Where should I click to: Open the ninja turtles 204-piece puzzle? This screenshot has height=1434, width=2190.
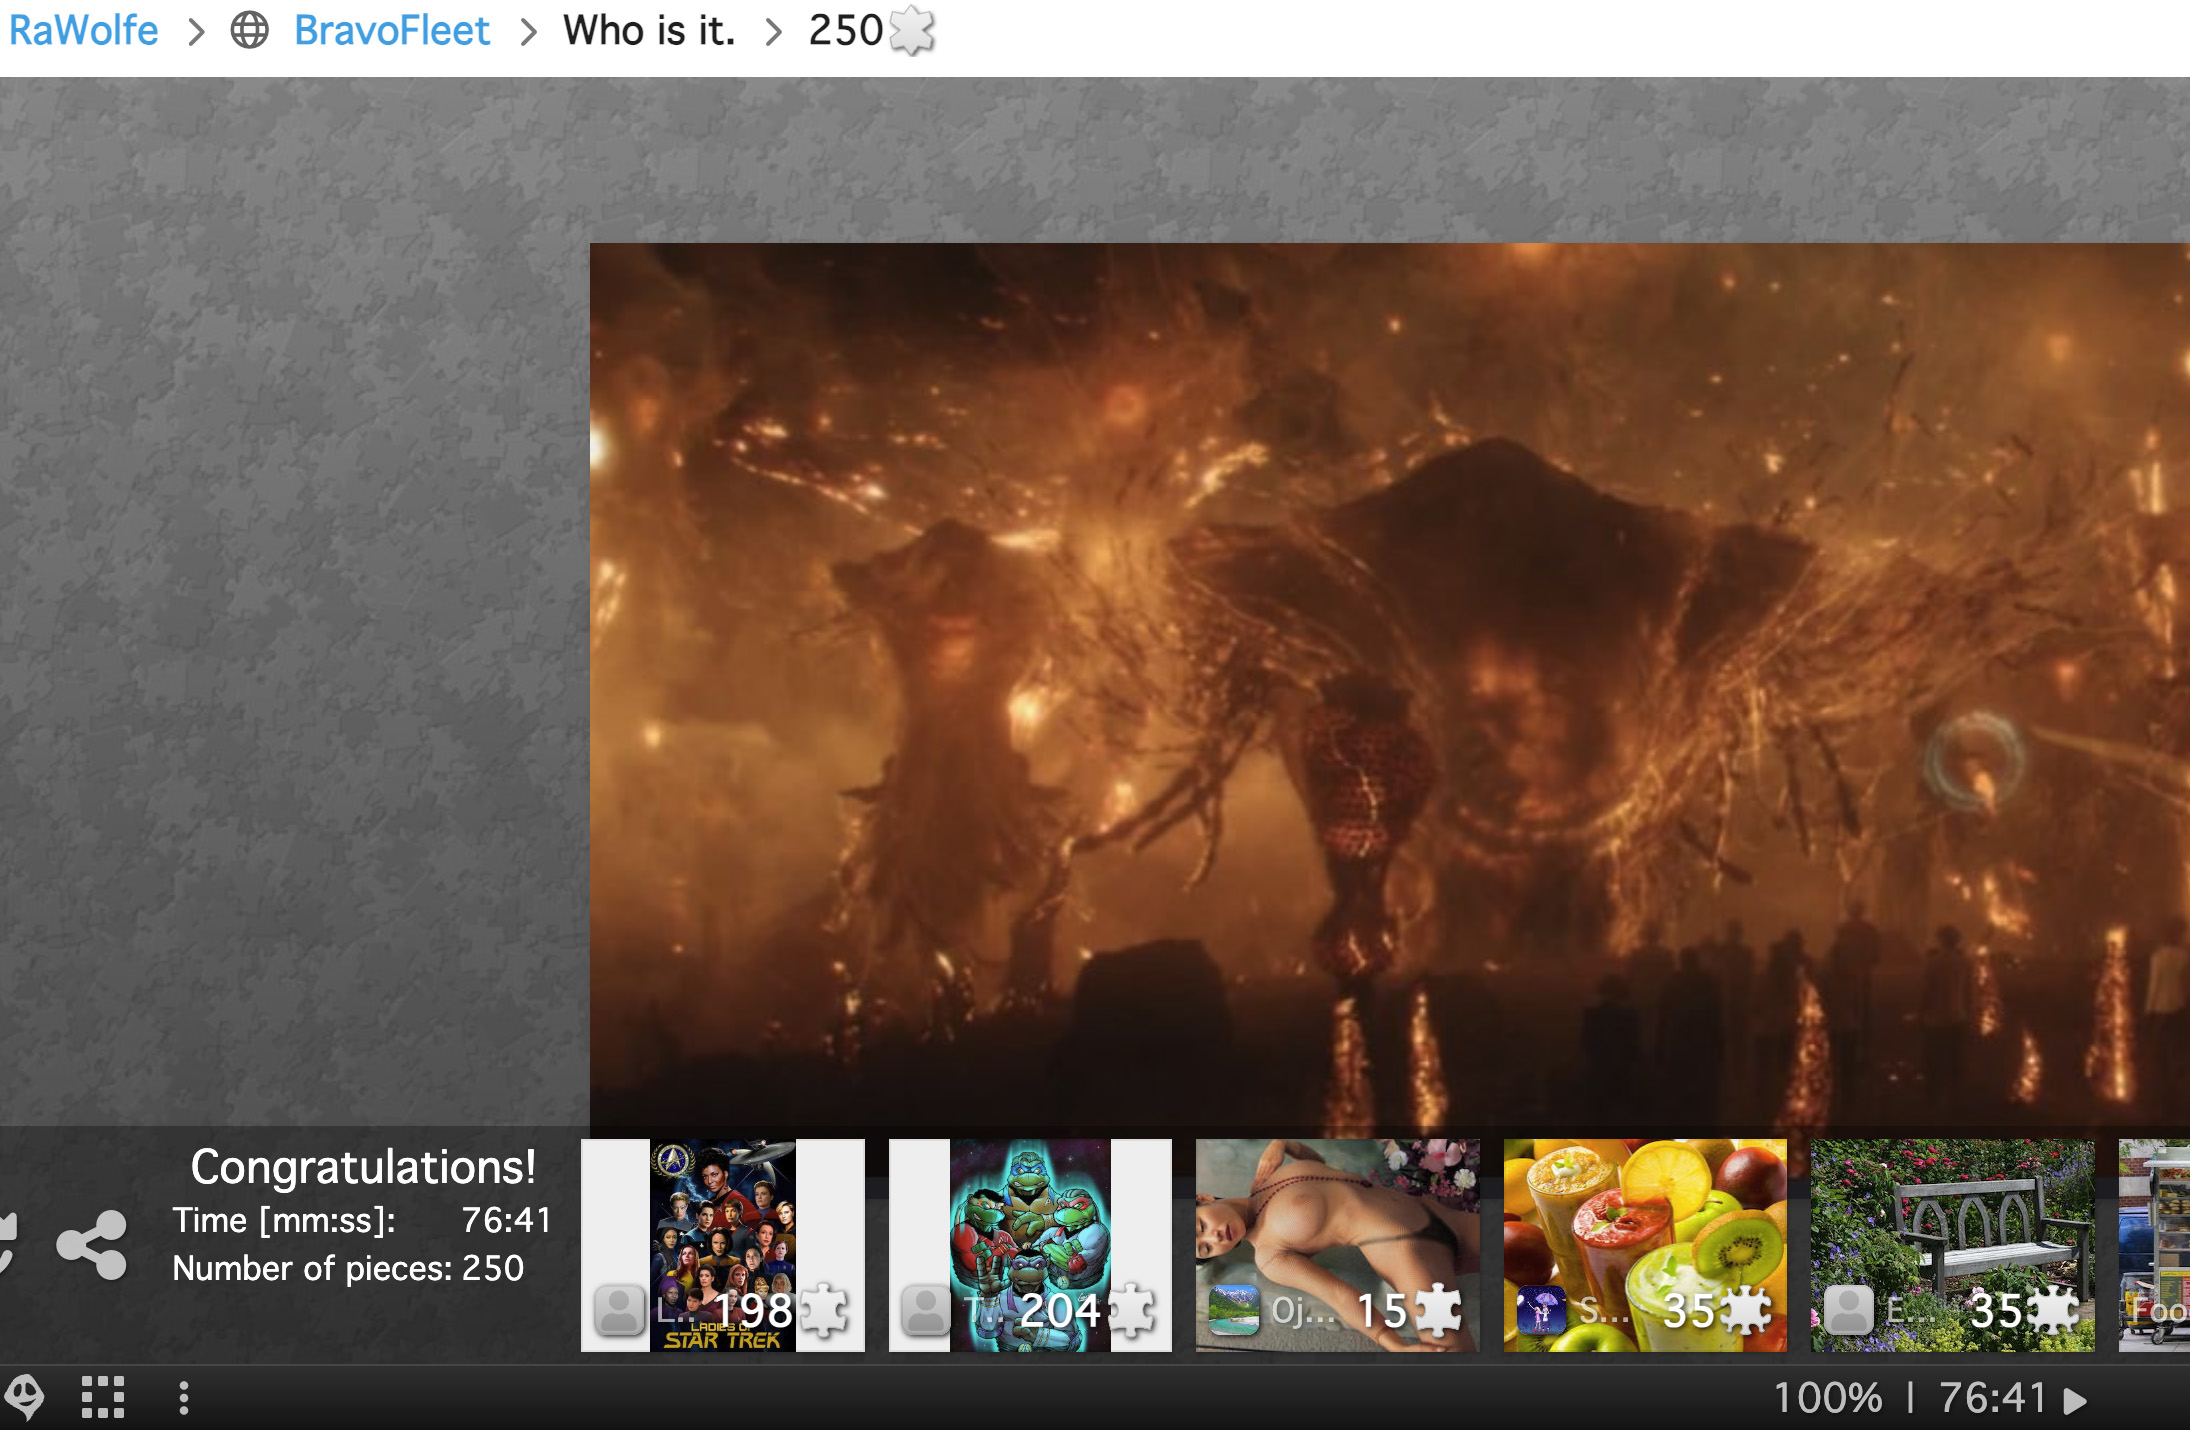1030,1245
